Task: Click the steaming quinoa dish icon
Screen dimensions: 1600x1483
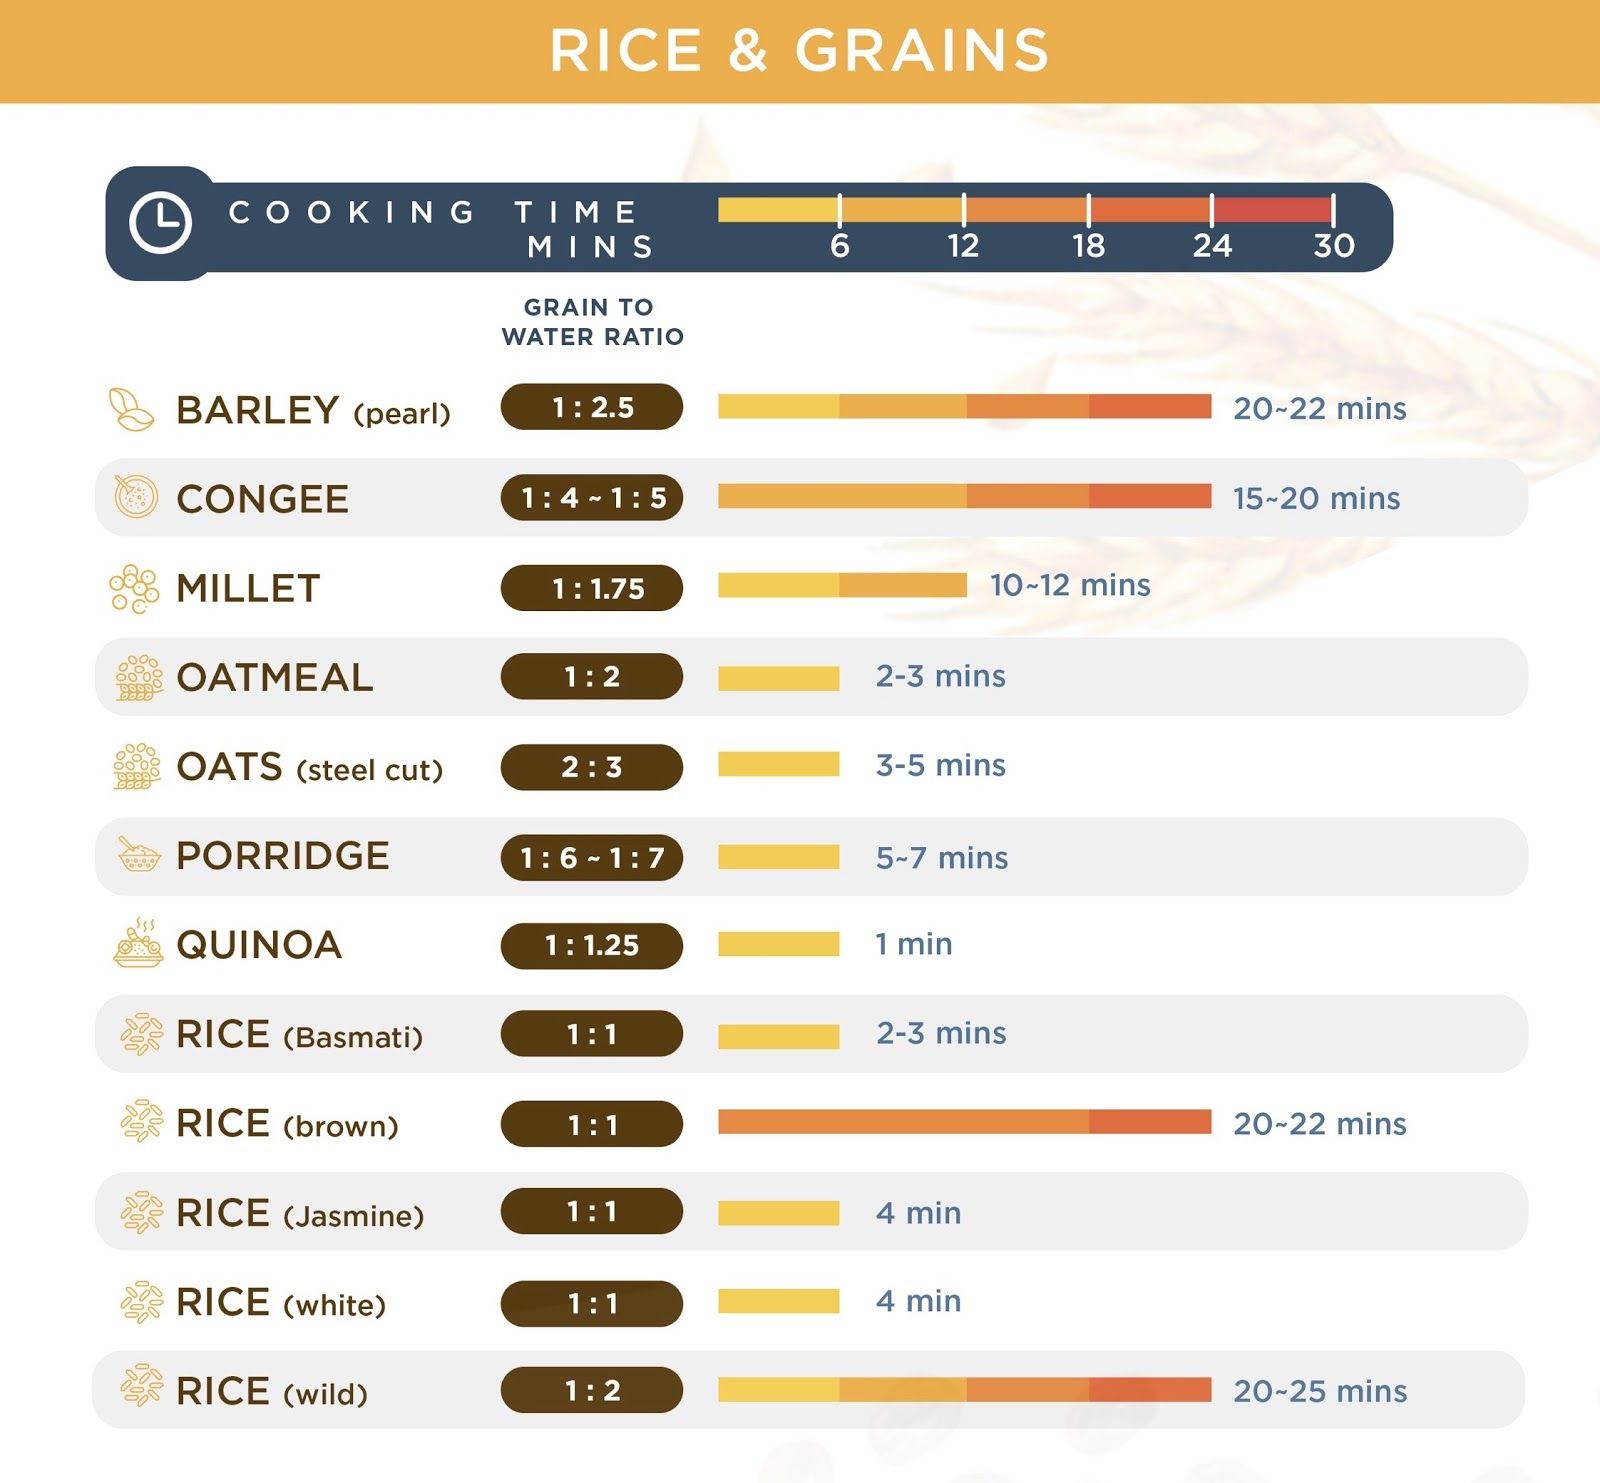Action: coord(138,944)
